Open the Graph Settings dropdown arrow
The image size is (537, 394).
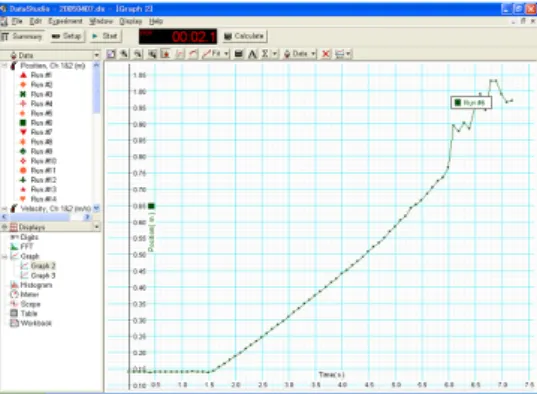tap(348, 54)
